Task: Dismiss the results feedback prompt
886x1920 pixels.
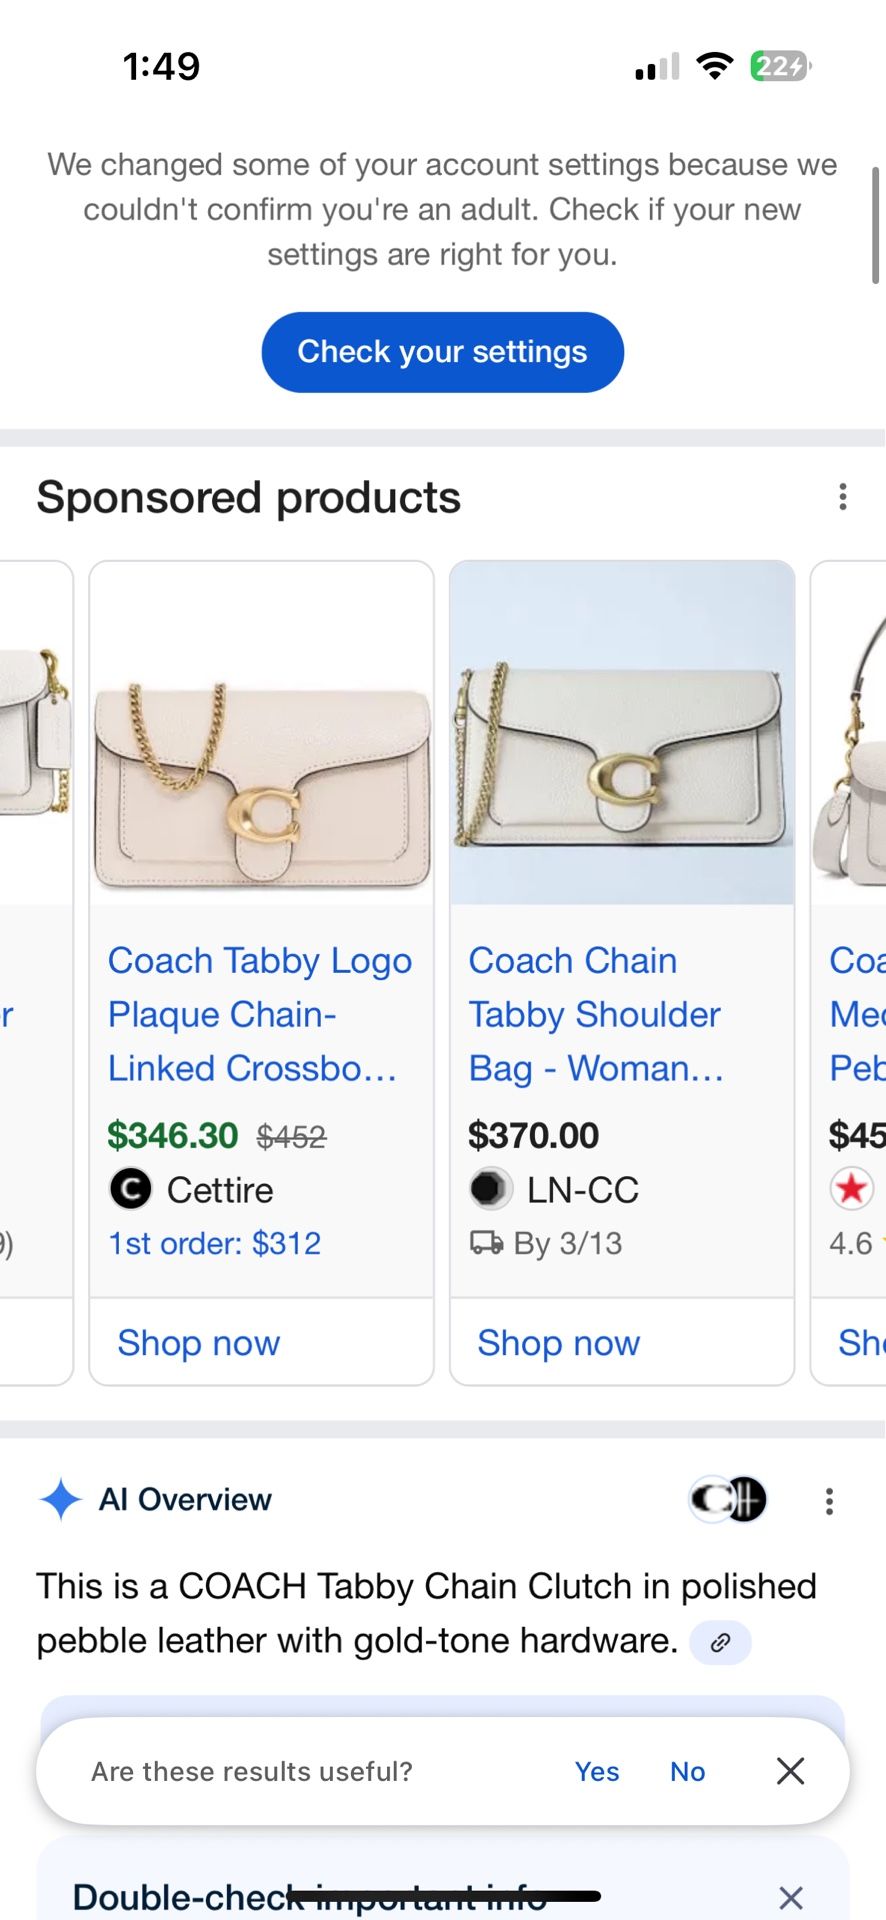Action: [790, 1771]
